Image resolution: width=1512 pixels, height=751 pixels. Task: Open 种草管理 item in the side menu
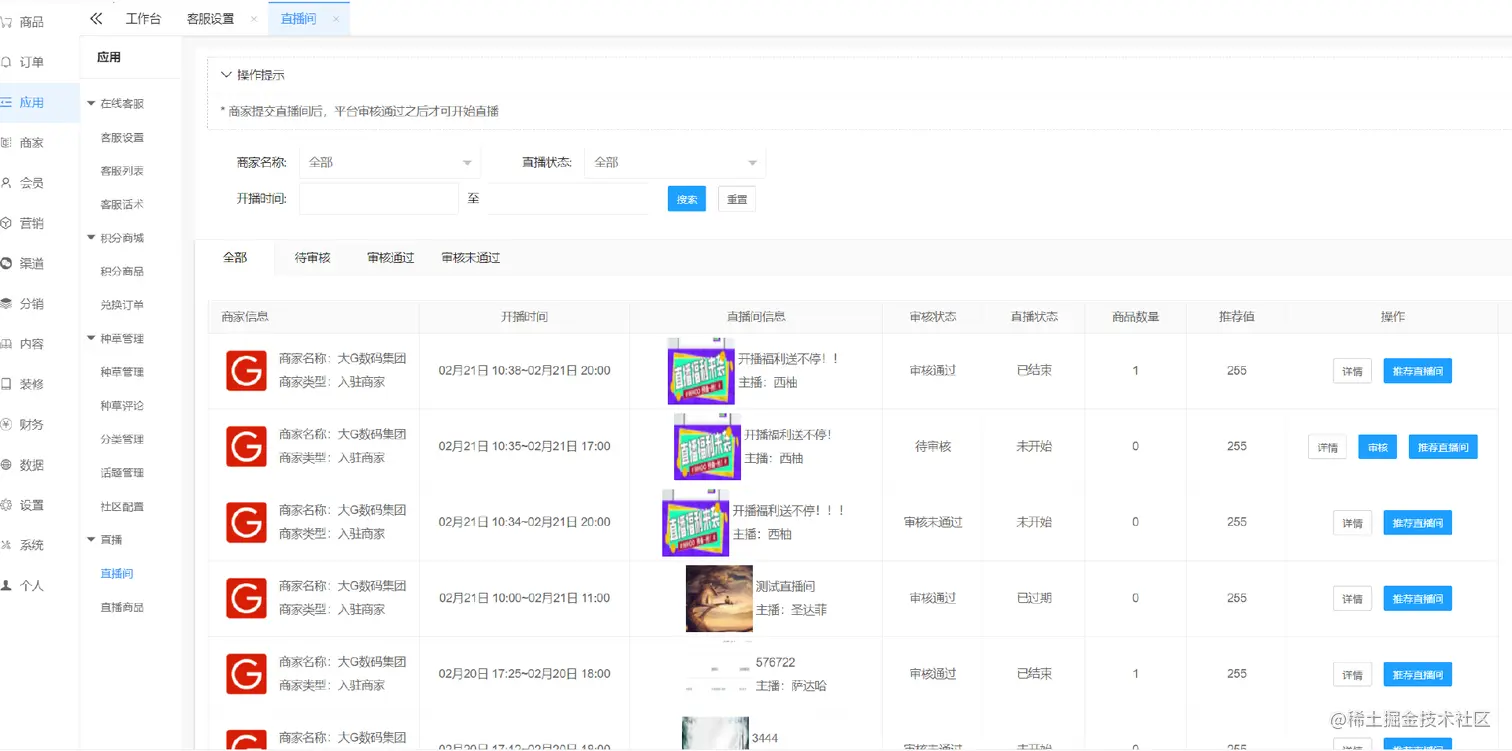pos(122,372)
